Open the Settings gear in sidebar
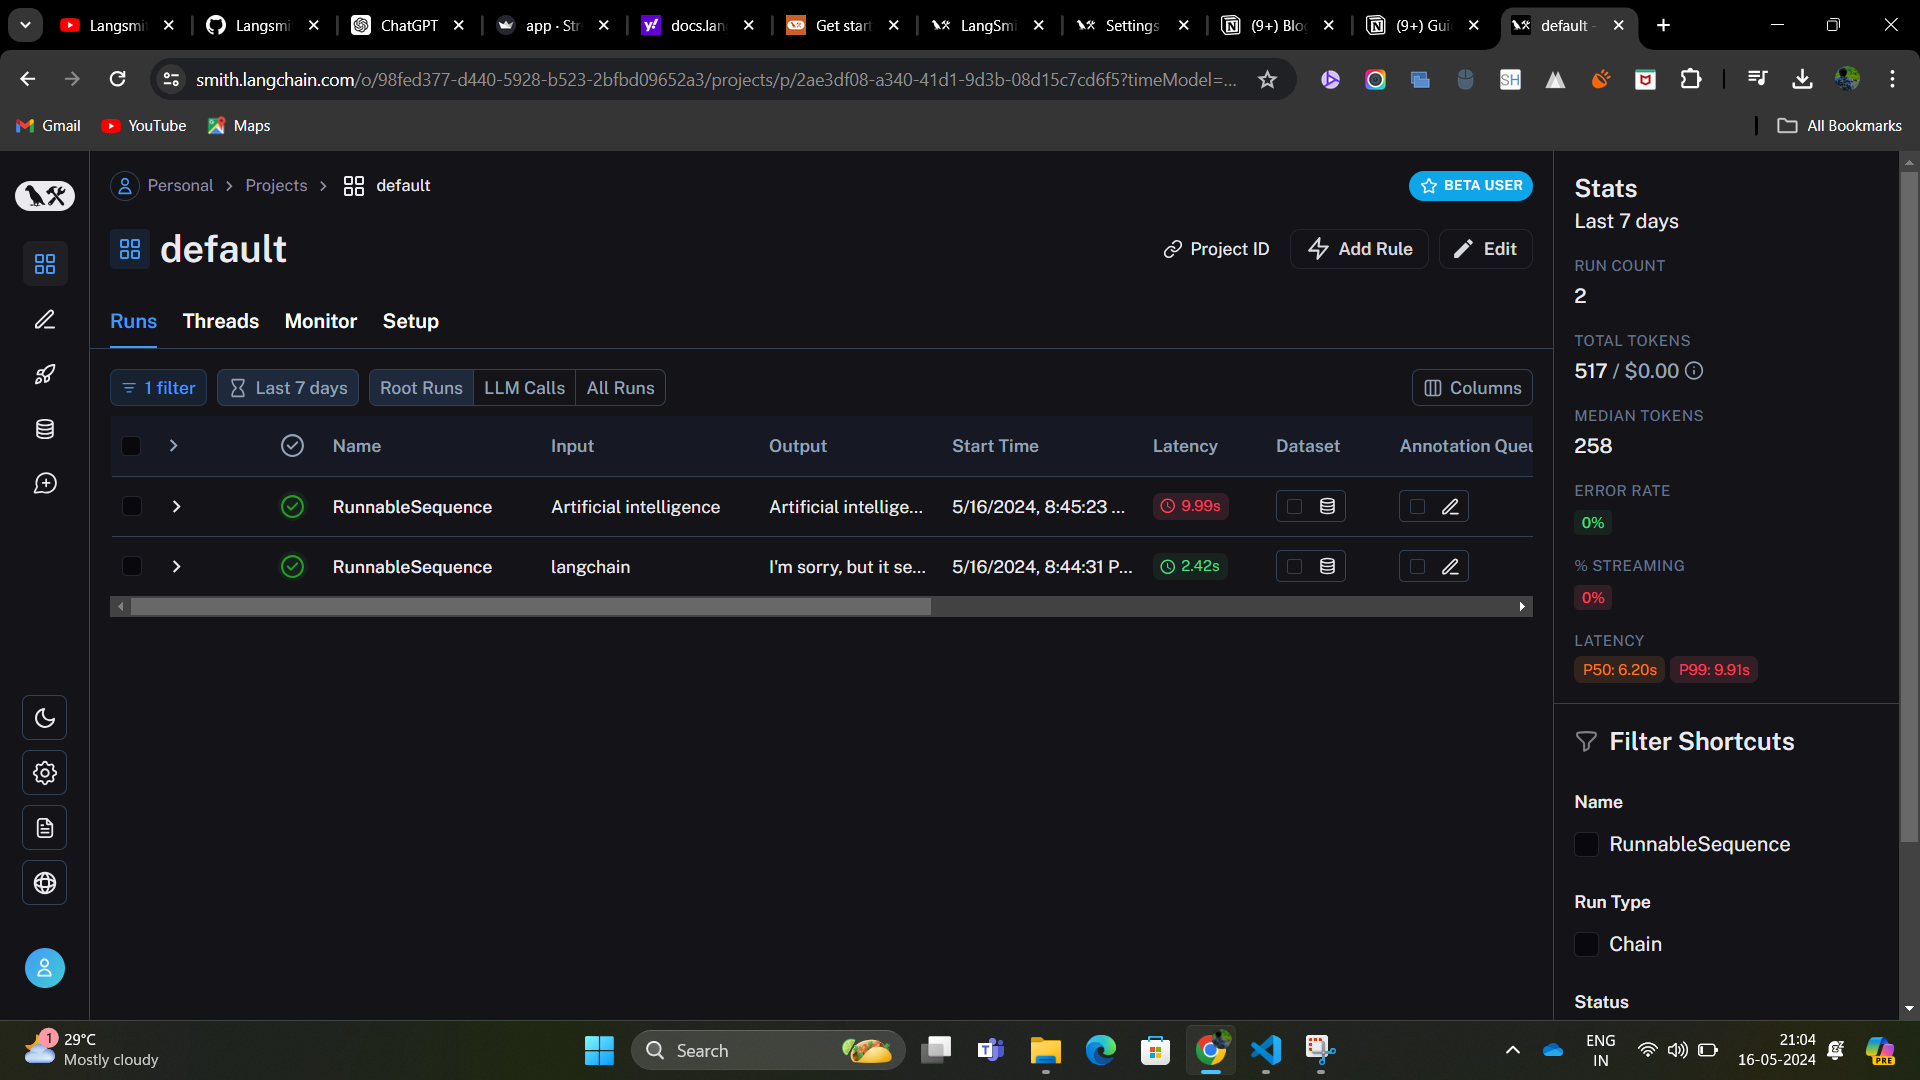 (45, 773)
